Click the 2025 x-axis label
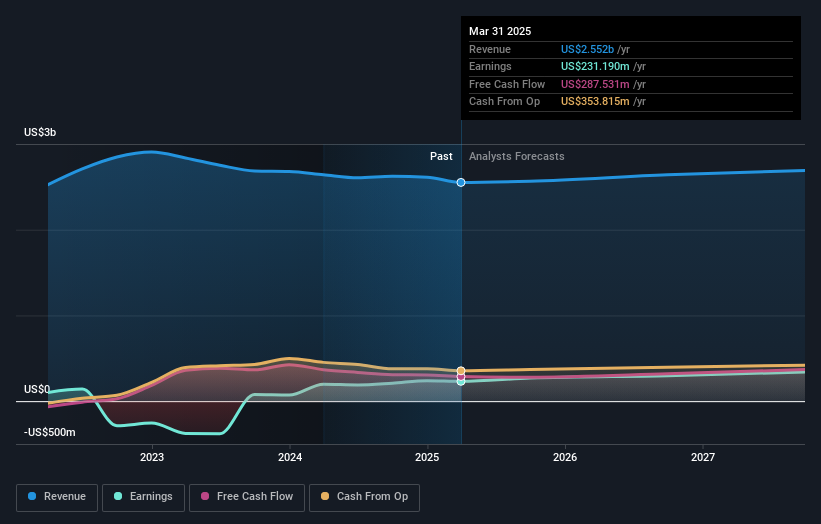This screenshot has width=821, height=524. pos(427,457)
